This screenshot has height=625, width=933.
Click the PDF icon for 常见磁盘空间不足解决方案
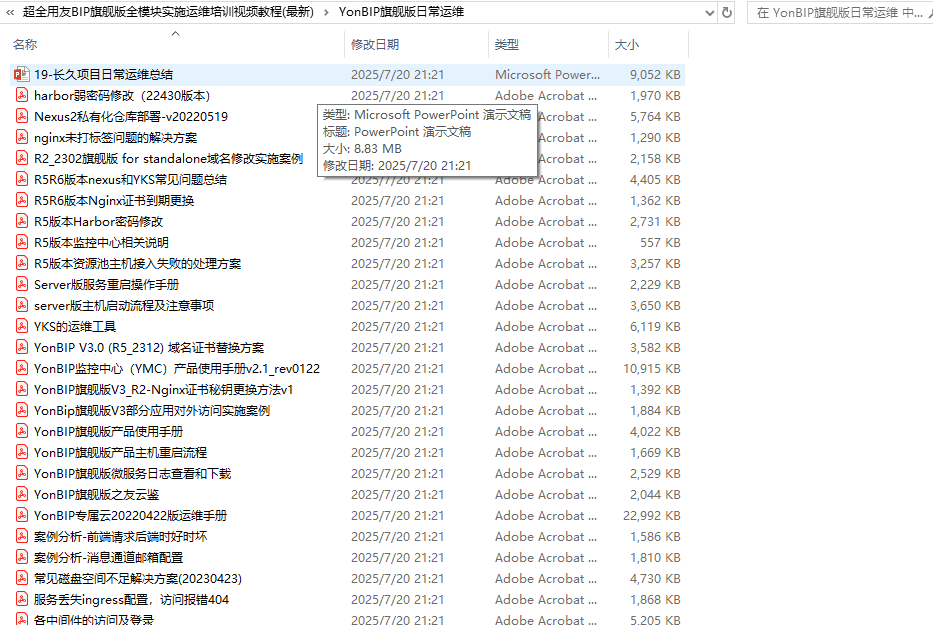(x=22, y=578)
